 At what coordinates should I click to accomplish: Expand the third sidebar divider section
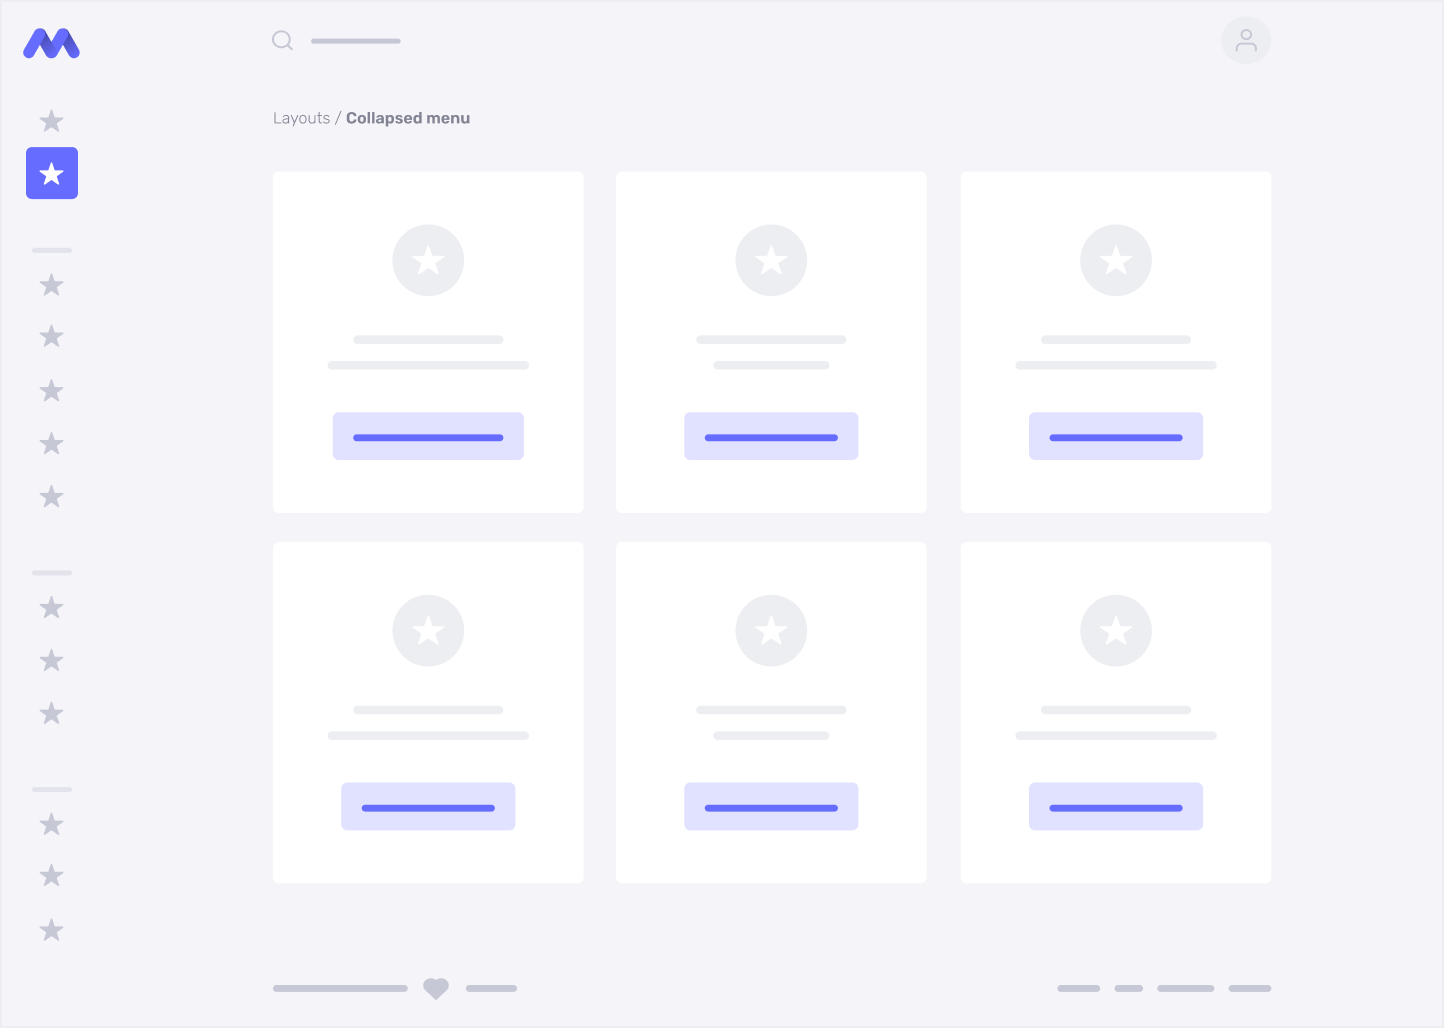(x=51, y=789)
